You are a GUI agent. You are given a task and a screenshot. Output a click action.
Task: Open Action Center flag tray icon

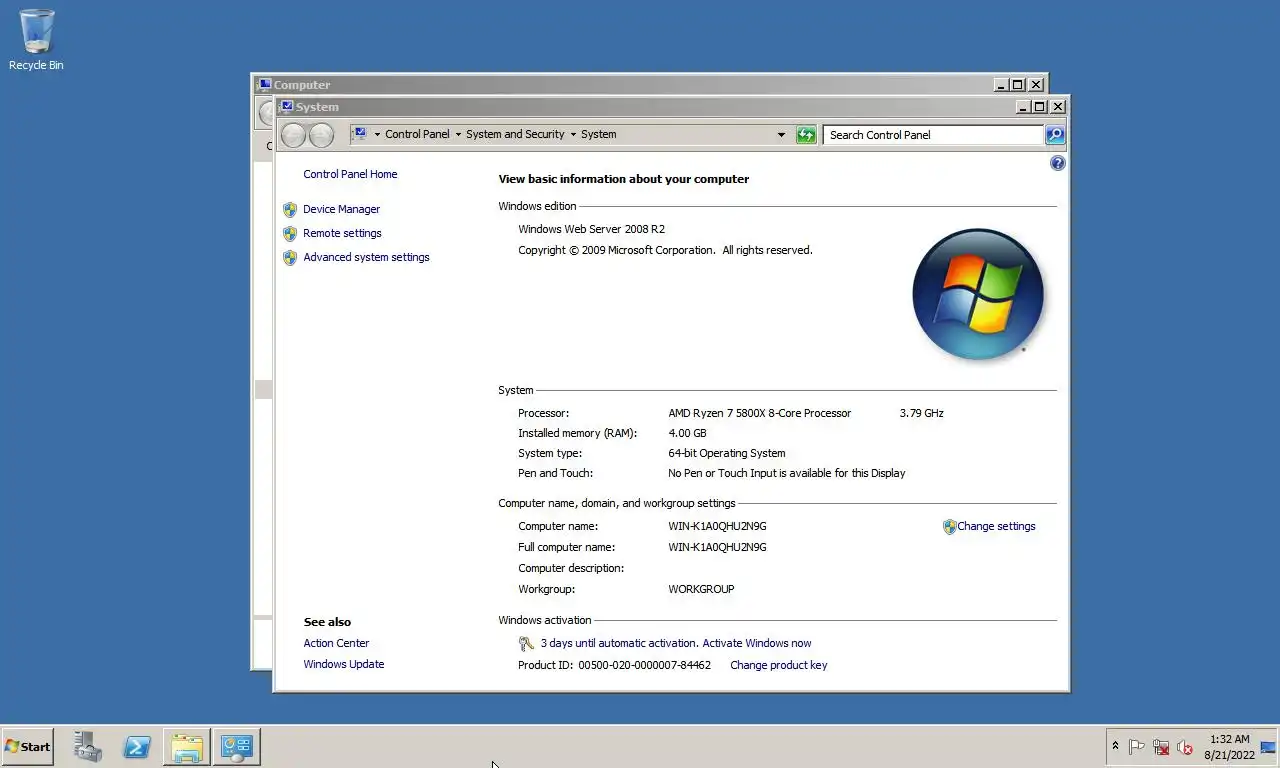(x=1137, y=747)
